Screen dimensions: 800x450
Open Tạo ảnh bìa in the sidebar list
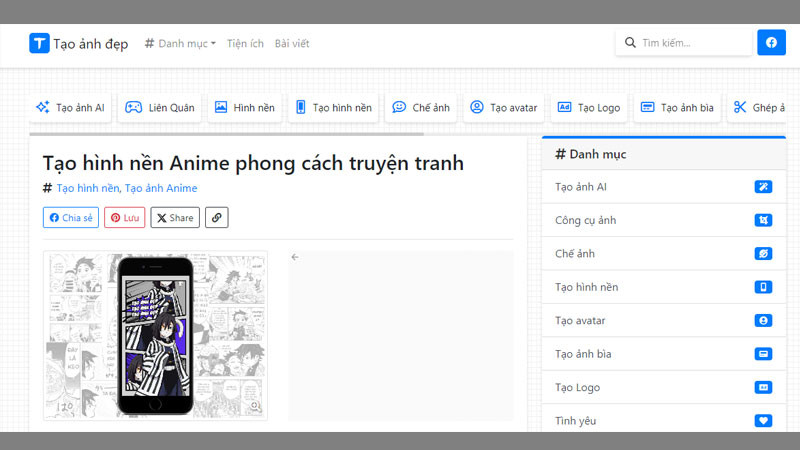[x=664, y=354]
